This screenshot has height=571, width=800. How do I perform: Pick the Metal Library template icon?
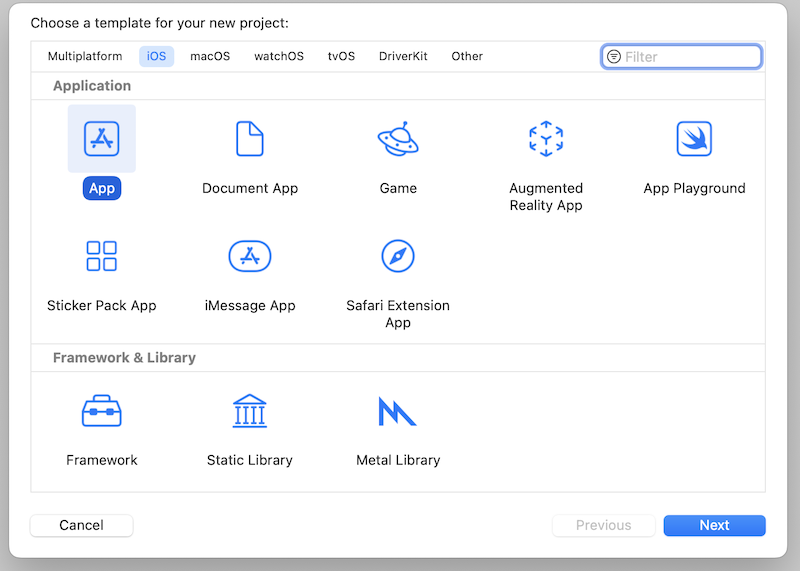click(398, 411)
